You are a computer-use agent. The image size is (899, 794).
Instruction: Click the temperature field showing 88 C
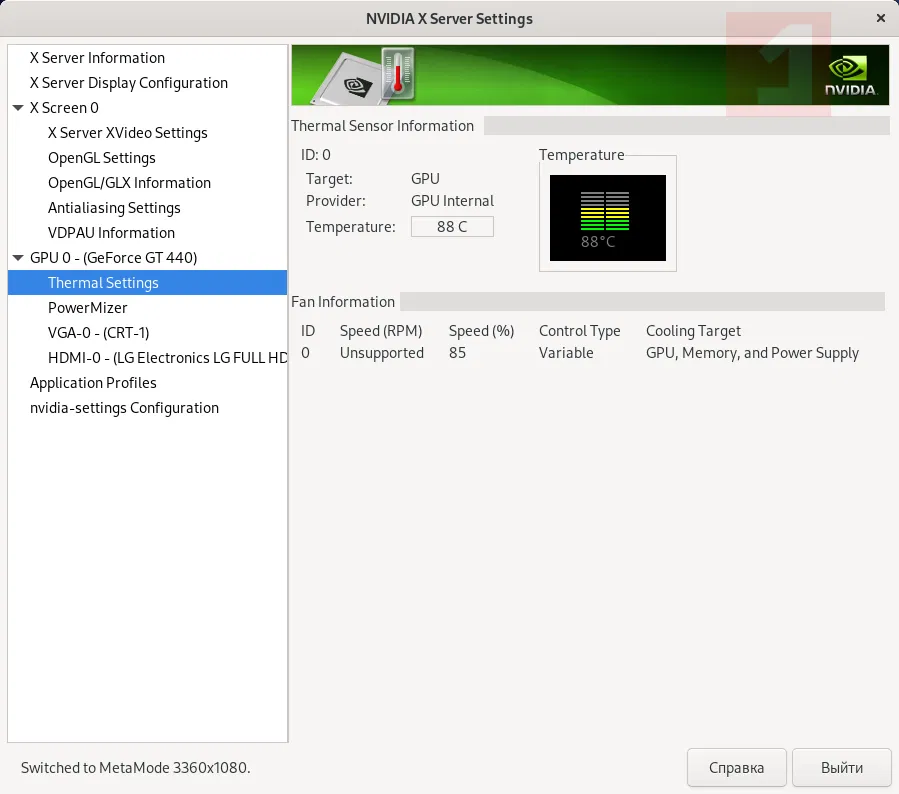452,226
